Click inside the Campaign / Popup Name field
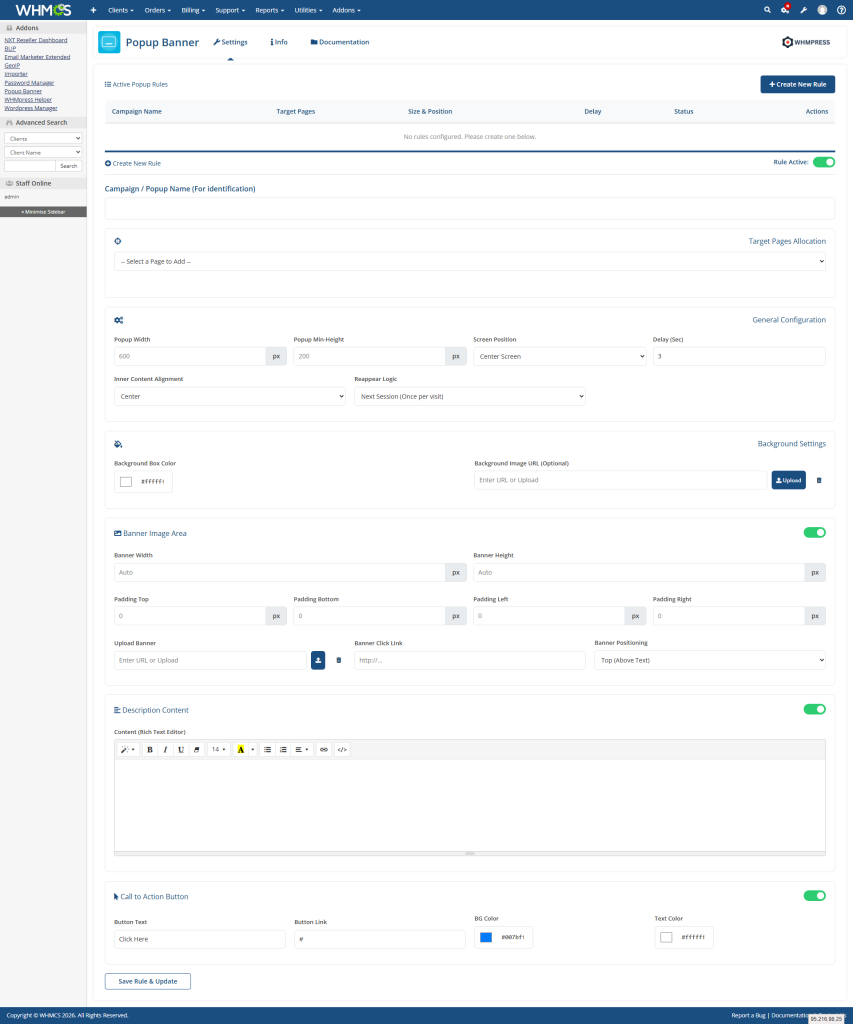This screenshot has height=1024, width=853. coord(470,207)
